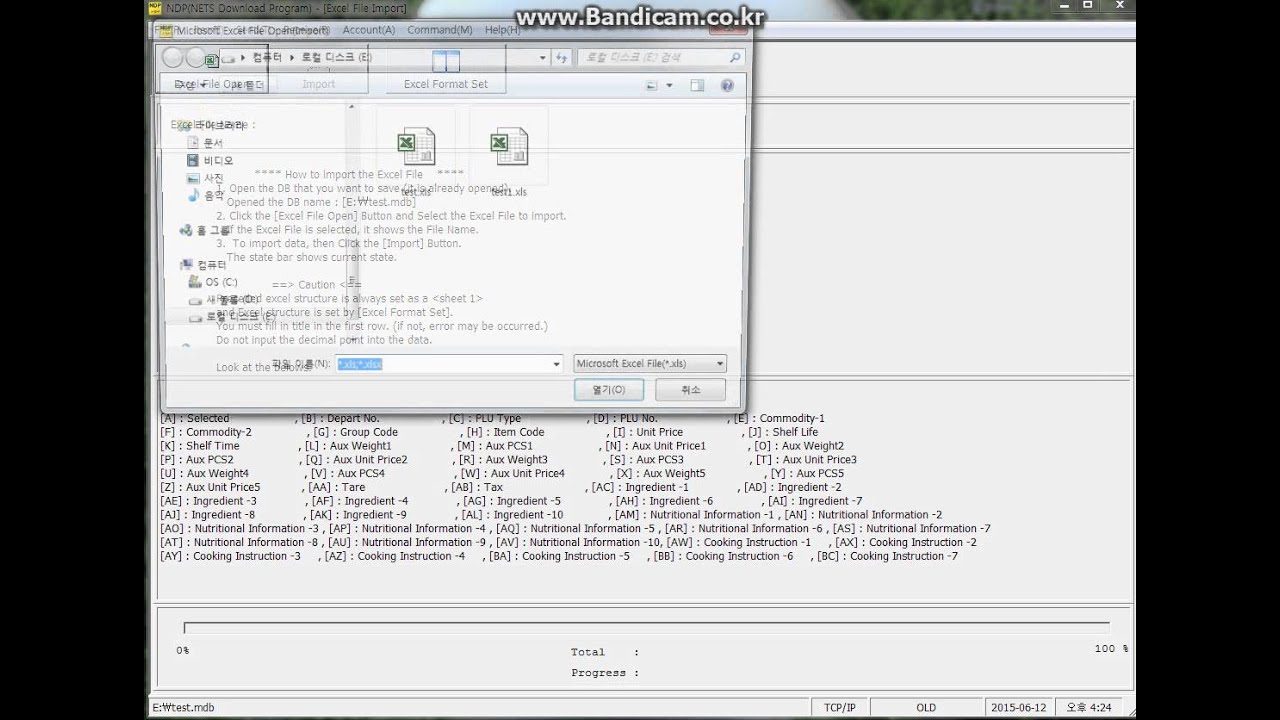Click the 로컬 디스크 (E:) breadcrumb
This screenshot has height=720, width=1280.
click(x=337, y=58)
